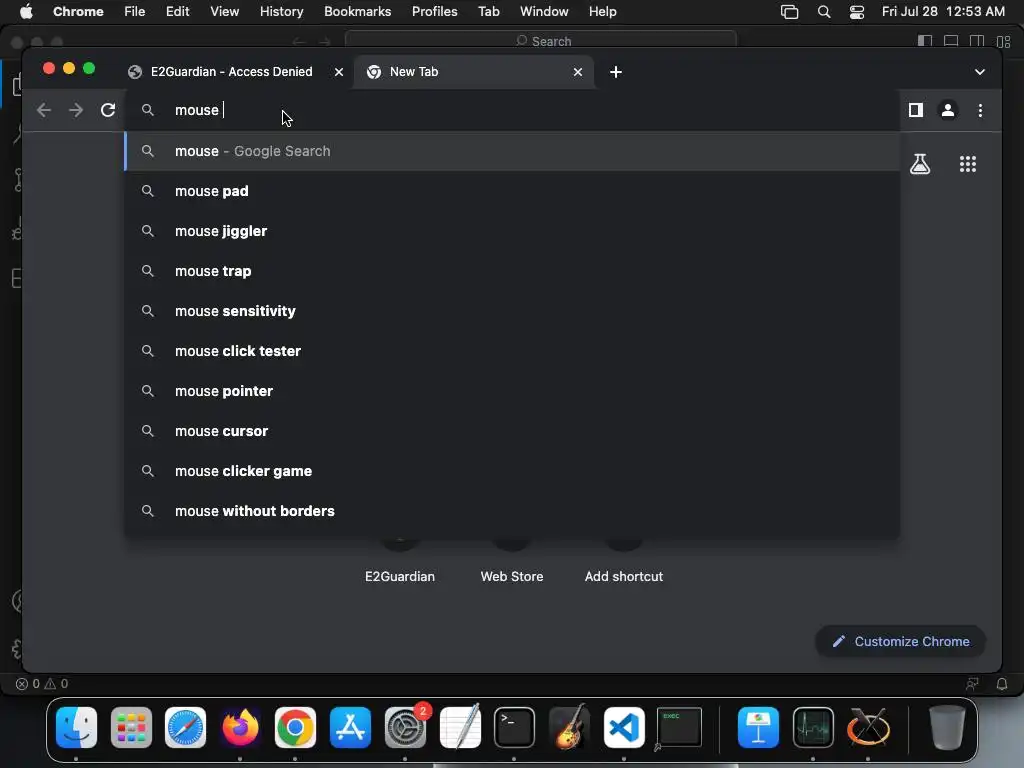The image size is (1024, 768).
Task: Open the Edit menu
Action: (178, 12)
